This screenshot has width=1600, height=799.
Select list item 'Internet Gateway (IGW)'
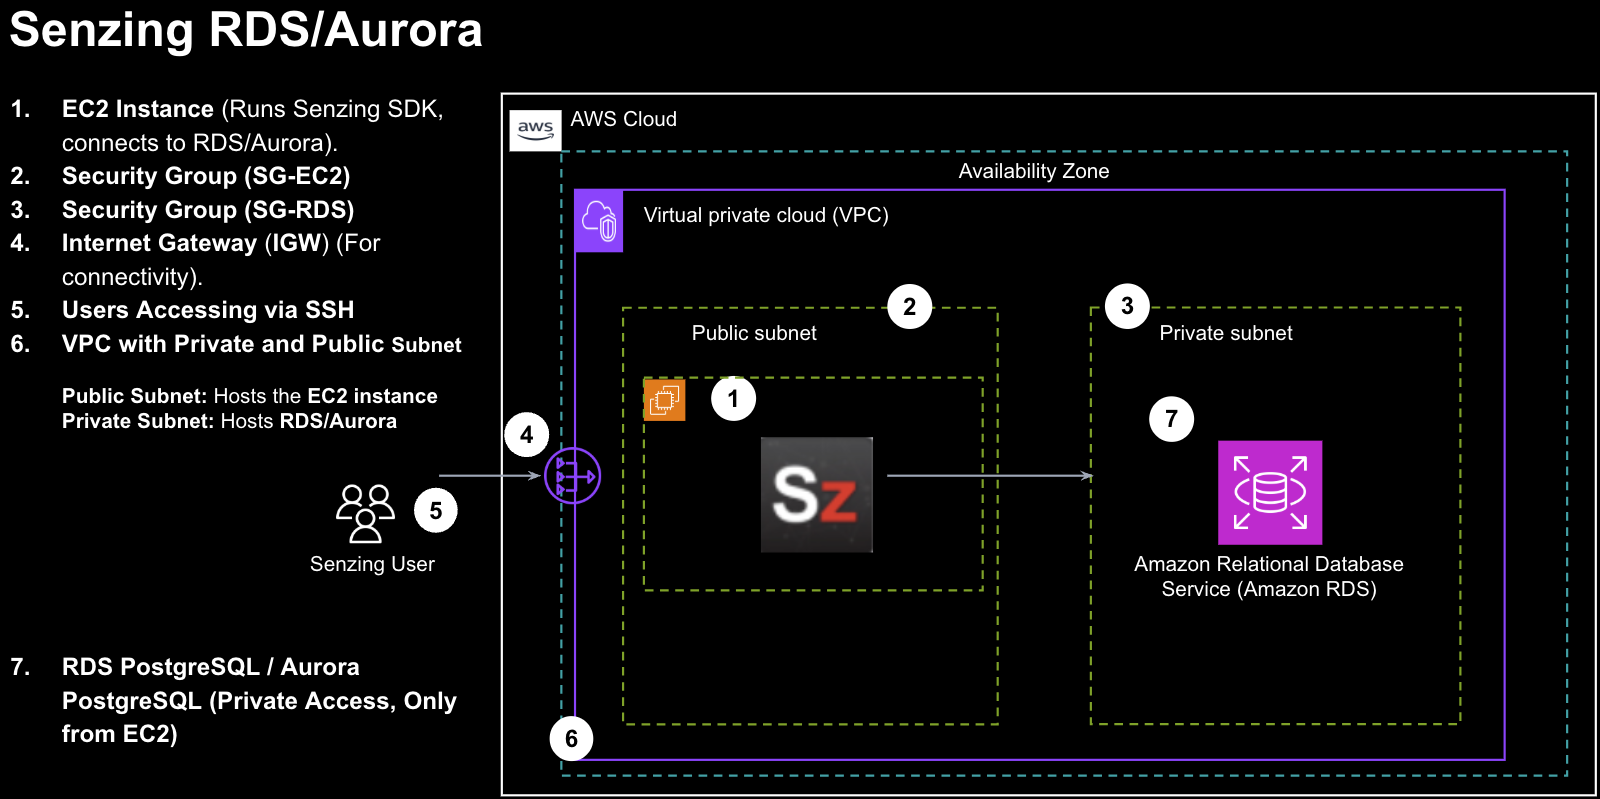(195, 243)
